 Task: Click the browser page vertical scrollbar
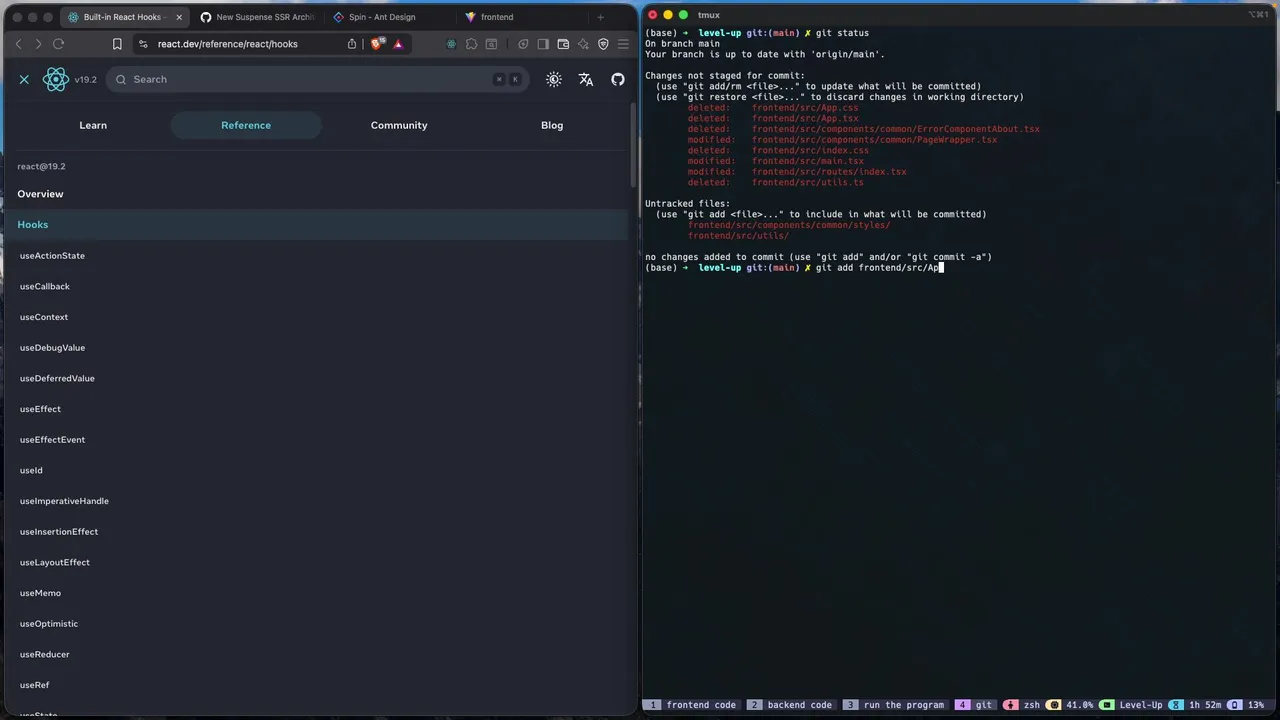tap(632, 145)
